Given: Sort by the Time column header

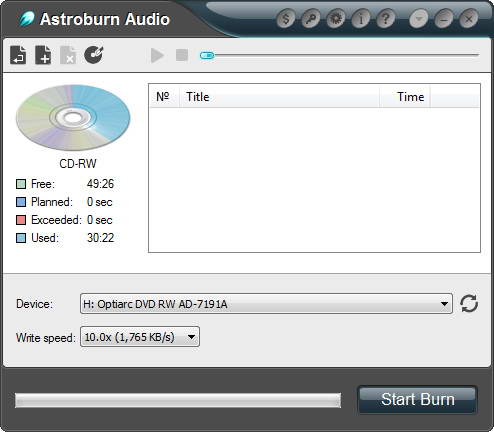Looking at the screenshot, I should 405,97.
